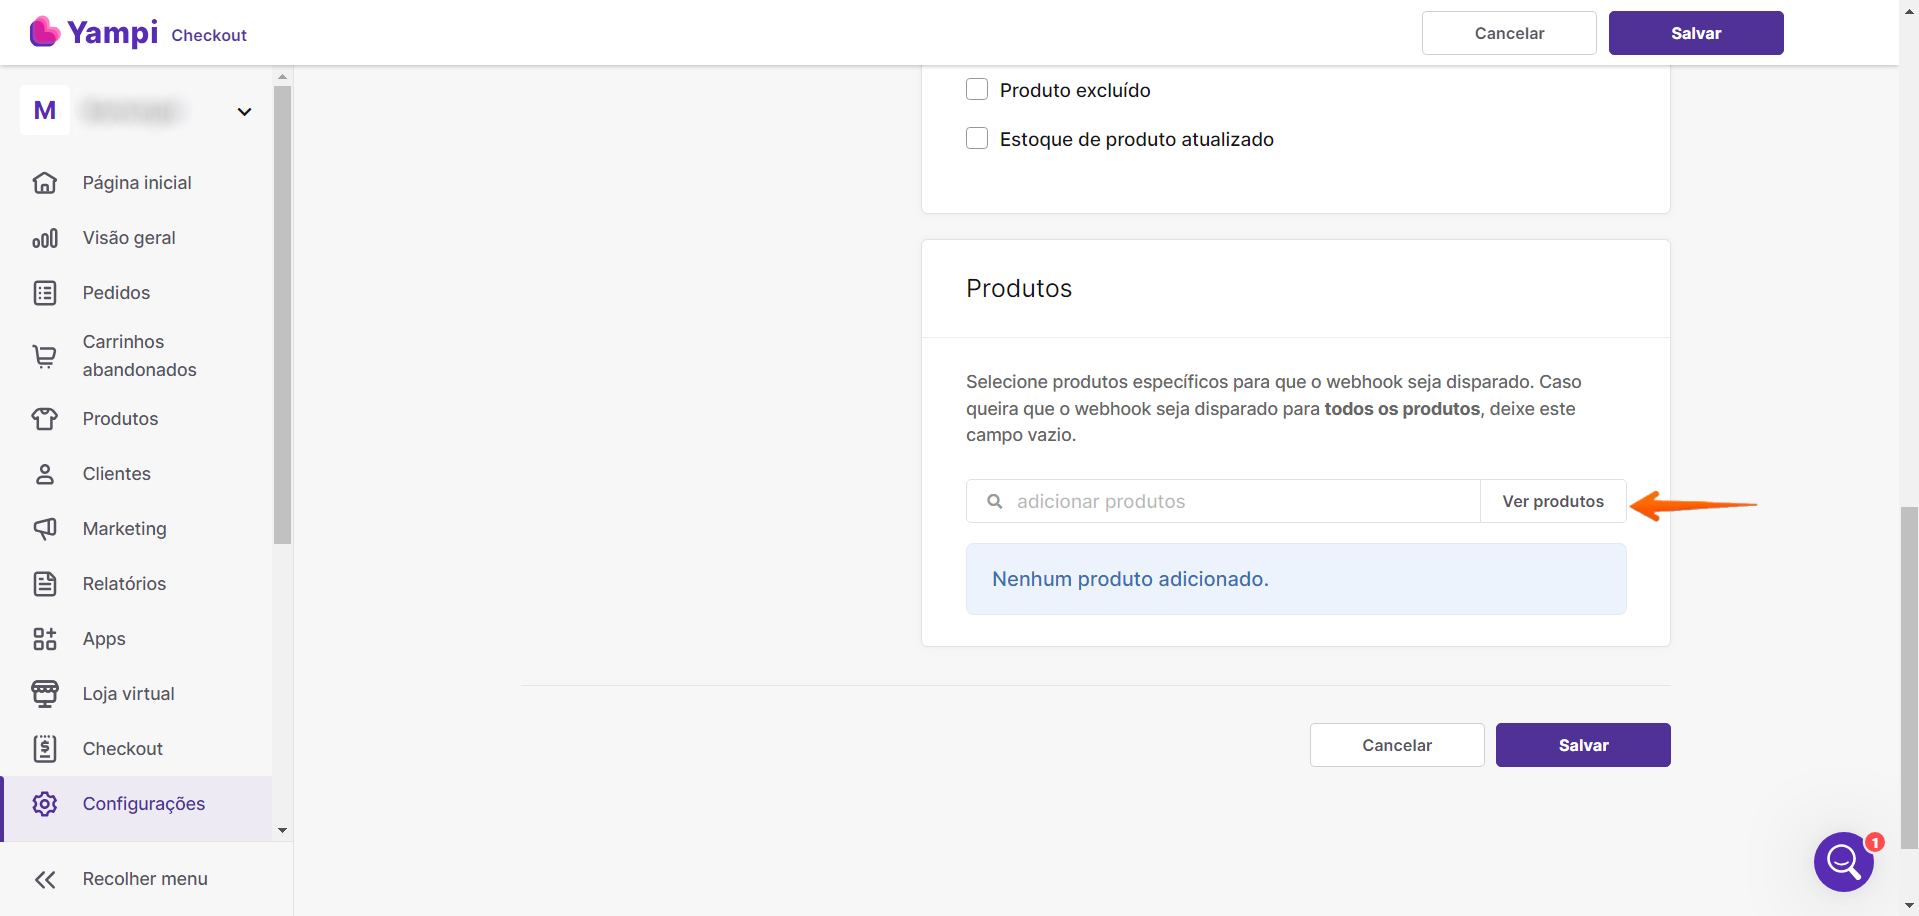Enable the Produto excluído checkbox
The height and width of the screenshot is (916, 1919).
977,90
